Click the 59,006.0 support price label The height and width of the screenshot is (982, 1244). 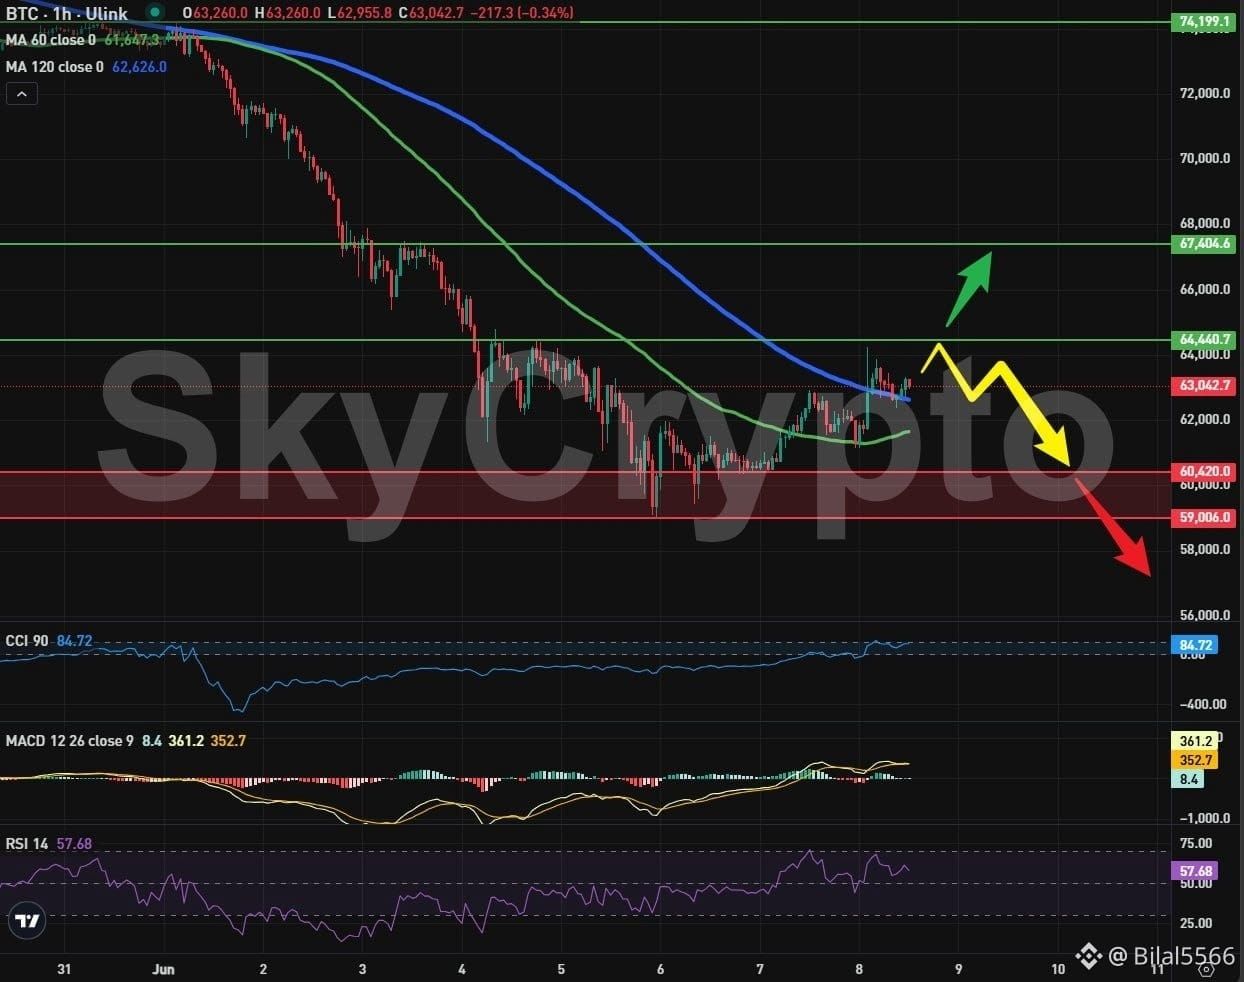click(1205, 517)
